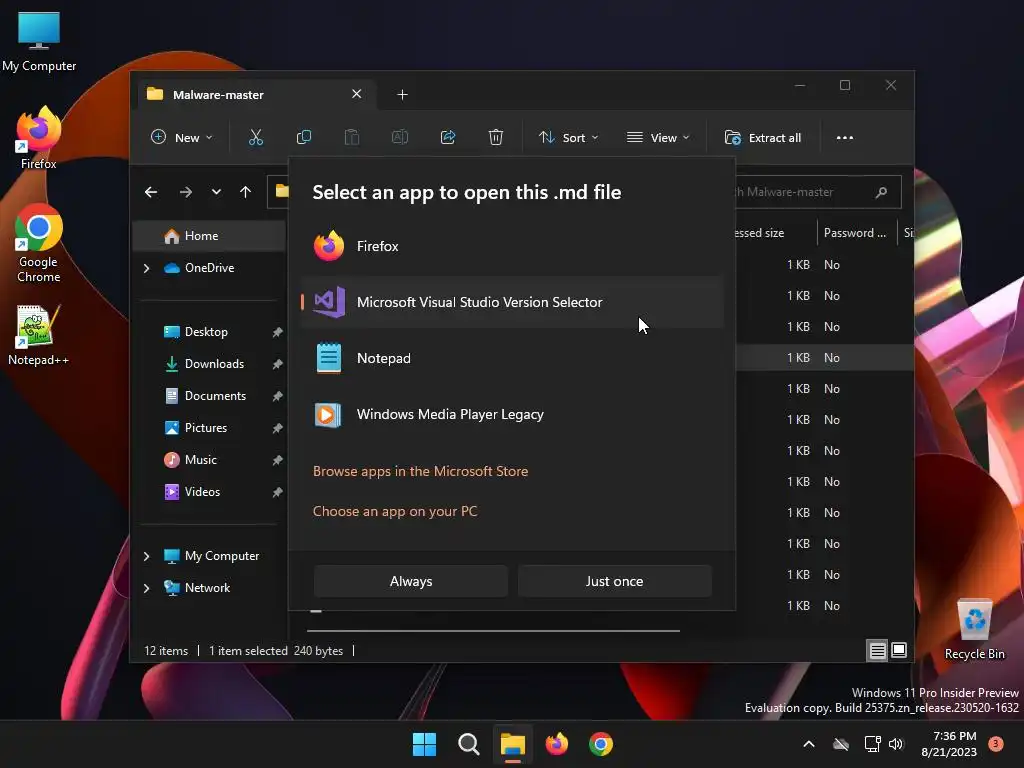The height and width of the screenshot is (768, 1024).
Task: Open the Sort dropdown
Action: [x=568, y=138]
